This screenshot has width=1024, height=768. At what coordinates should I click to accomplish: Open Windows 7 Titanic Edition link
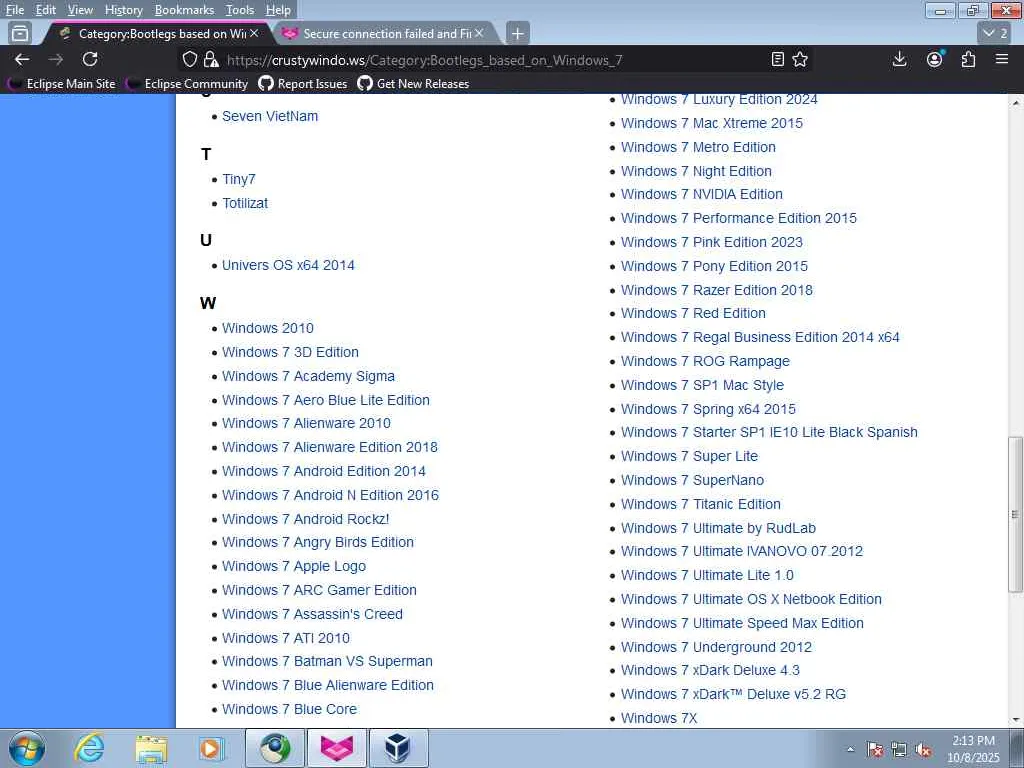tap(701, 504)
